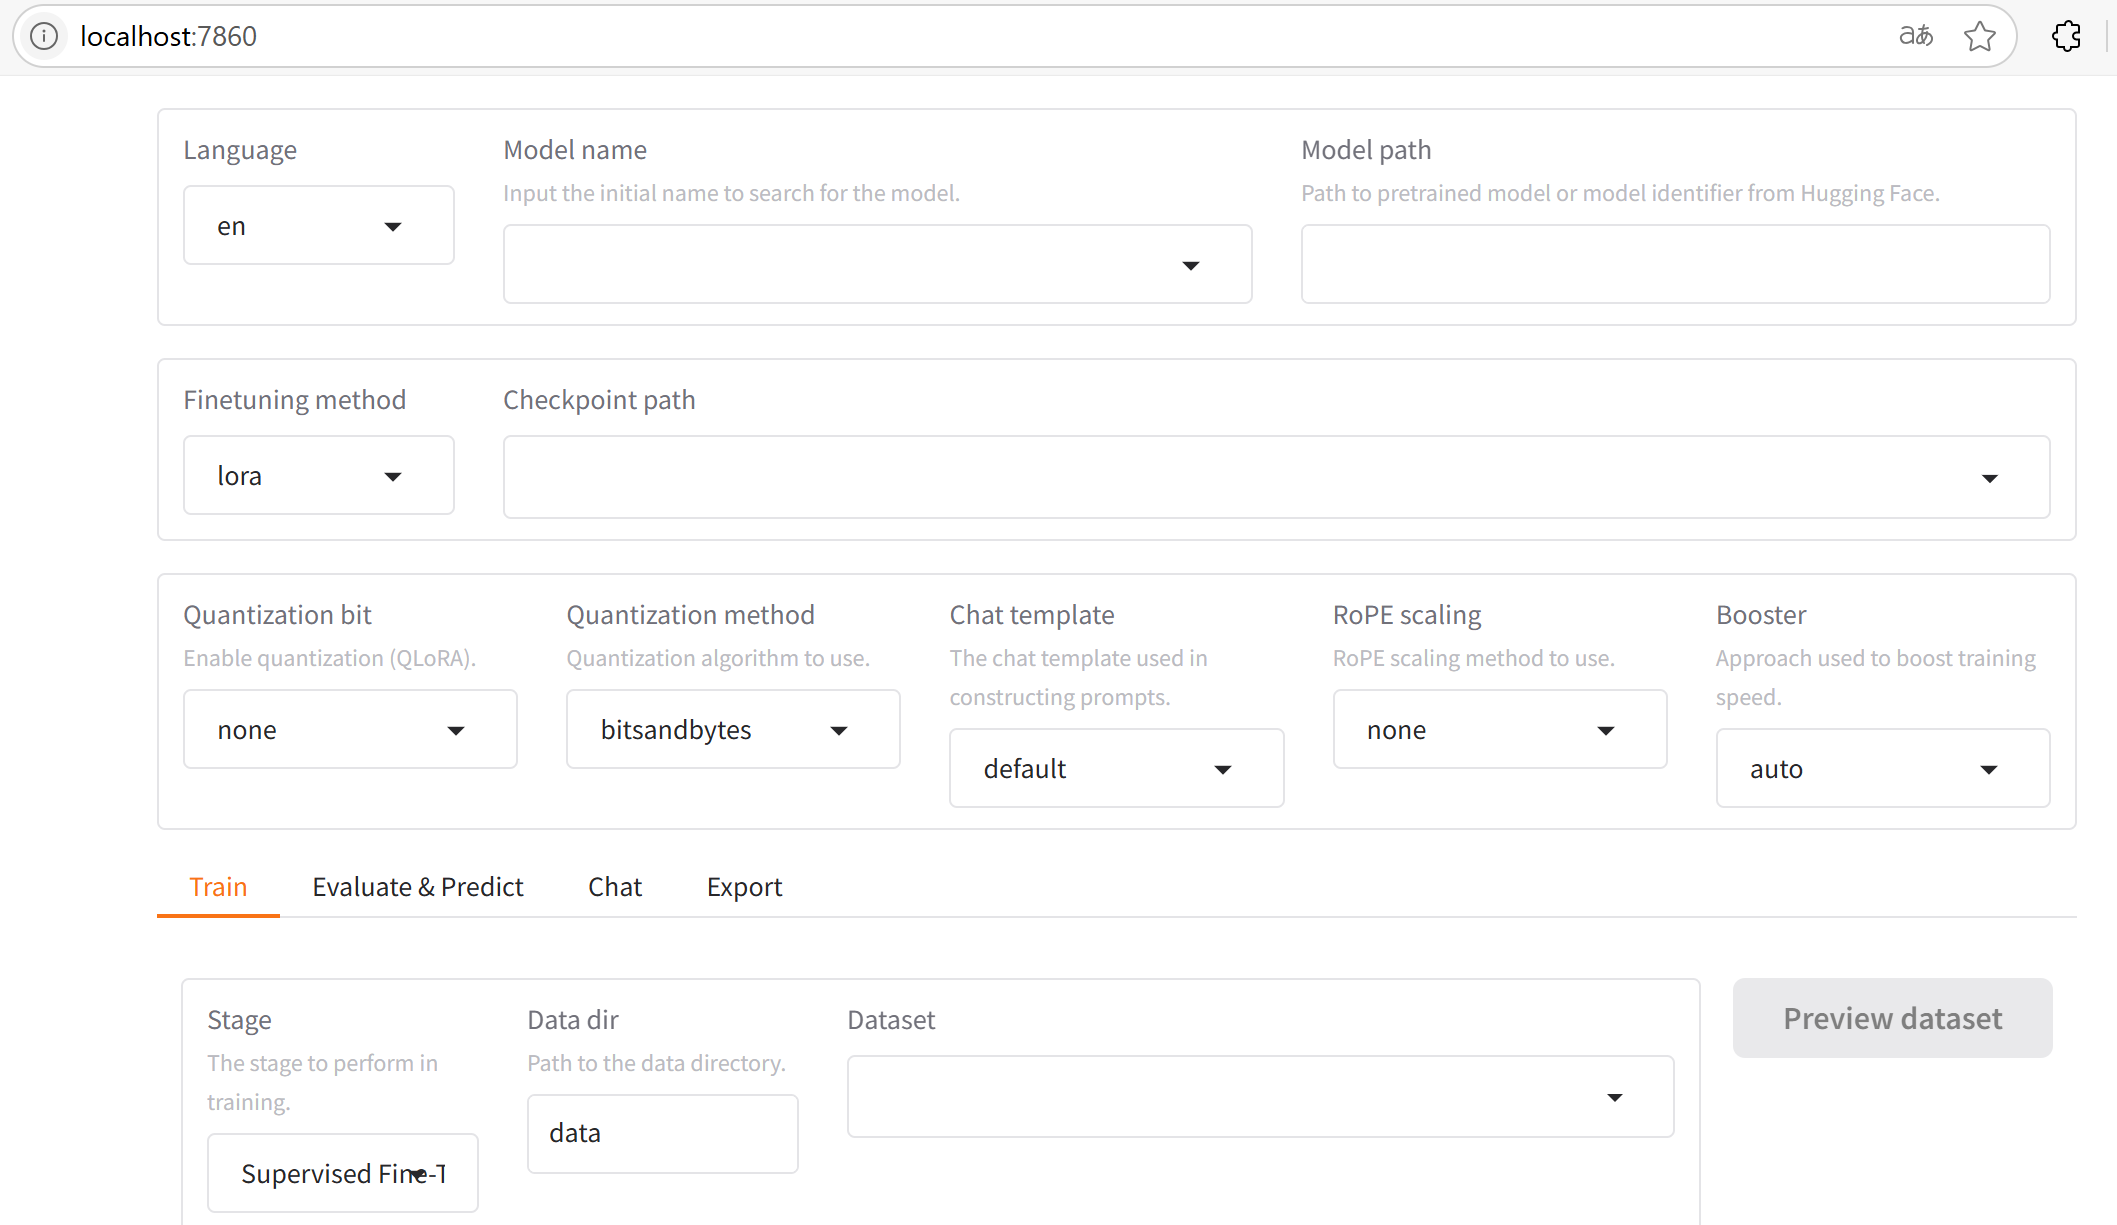Expand the Model name dropdown
This screenshot has height=1225, width=2117.
tap(876, 265)
